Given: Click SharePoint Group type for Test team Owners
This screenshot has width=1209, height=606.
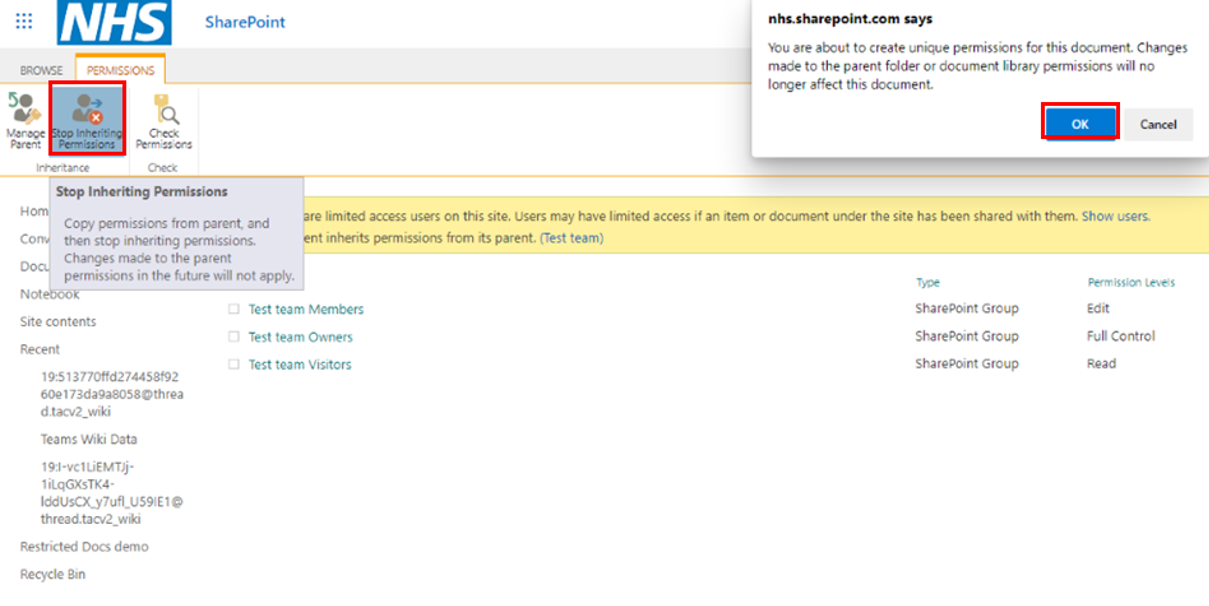Looking at the screenshot, I should pyautogui.click(x=967, y=336).
